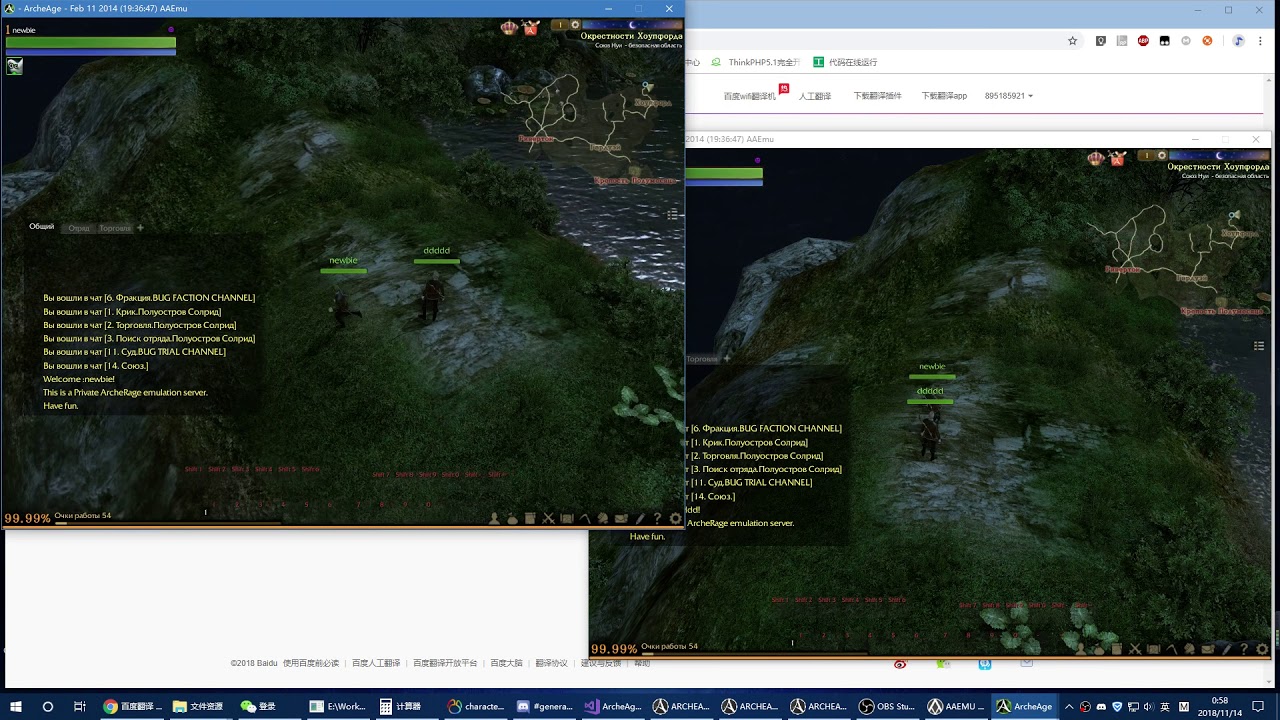Click AdBlock Plus extension icon in Chrome
This screenshot has height=720, width=1280.
1143,41
